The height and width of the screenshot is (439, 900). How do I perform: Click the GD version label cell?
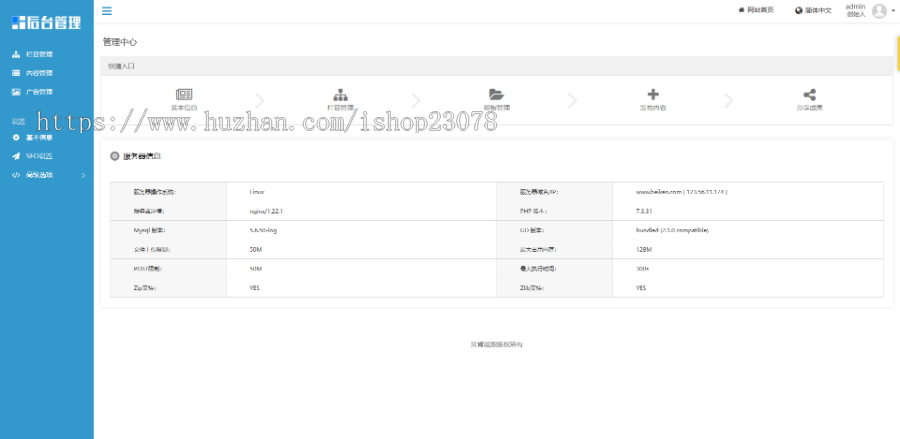click(x=554, y=230)
